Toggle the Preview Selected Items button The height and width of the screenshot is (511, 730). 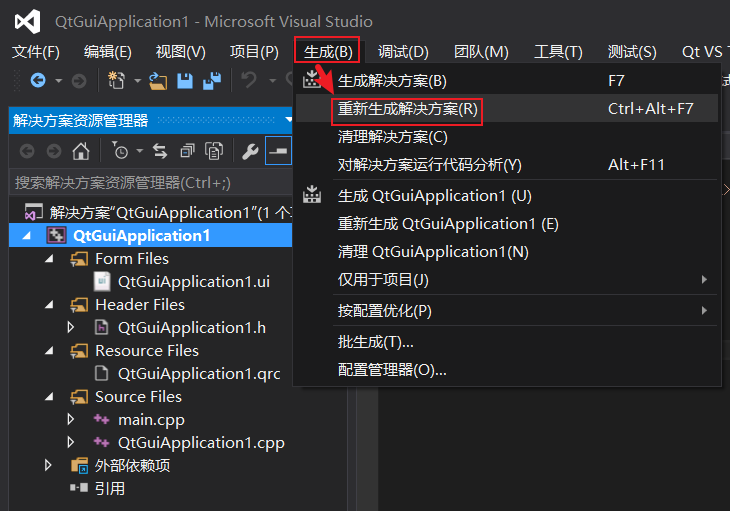click(x=278, y=151)
